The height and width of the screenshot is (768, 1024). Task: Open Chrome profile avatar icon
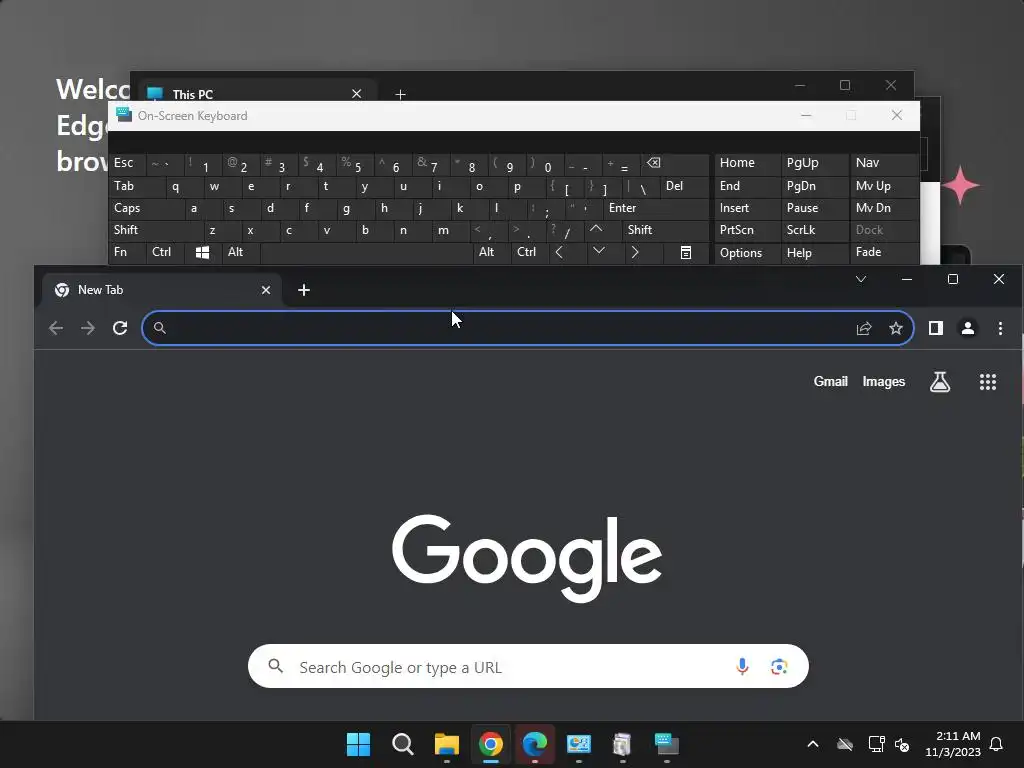tap(968, 328)
